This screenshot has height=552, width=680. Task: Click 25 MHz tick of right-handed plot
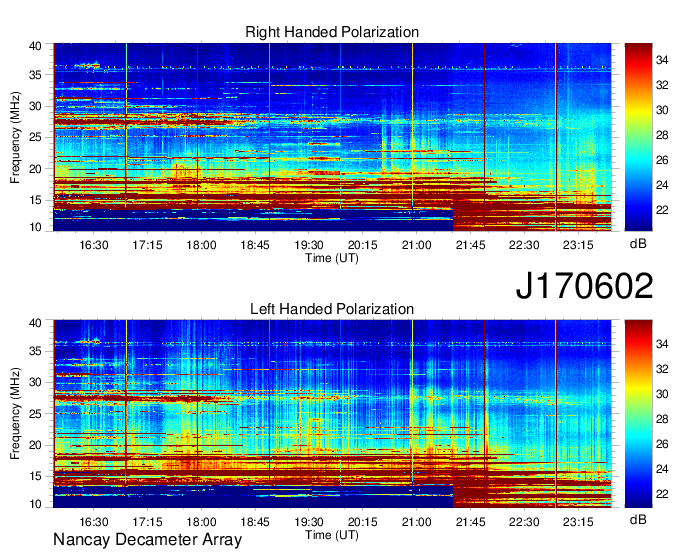tap(35, 137)
